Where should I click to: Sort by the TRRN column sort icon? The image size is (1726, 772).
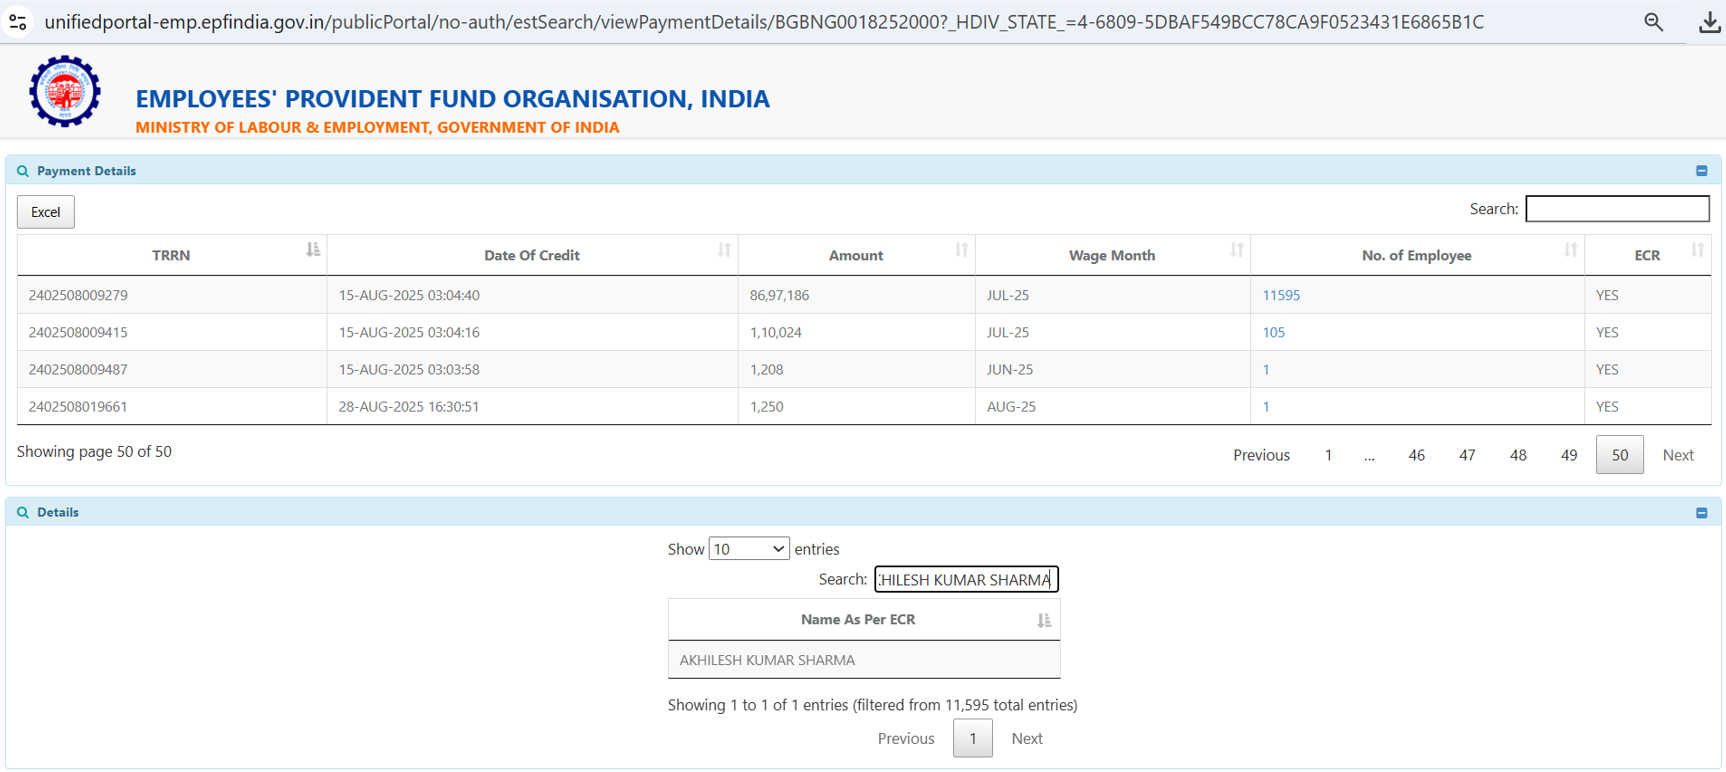(x=313, y=250)
